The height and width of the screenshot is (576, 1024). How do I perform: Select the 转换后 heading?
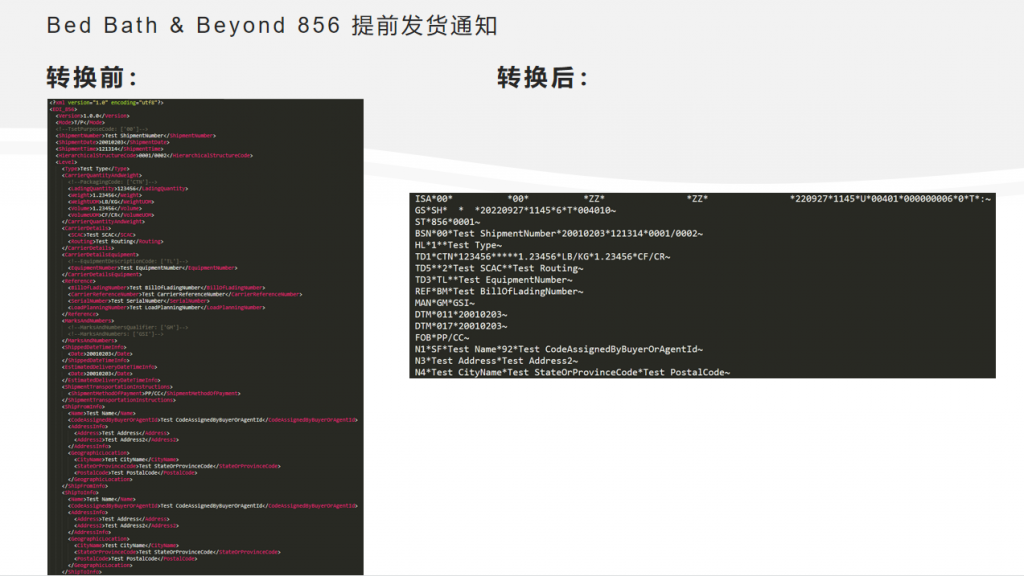tap(543, 78)
